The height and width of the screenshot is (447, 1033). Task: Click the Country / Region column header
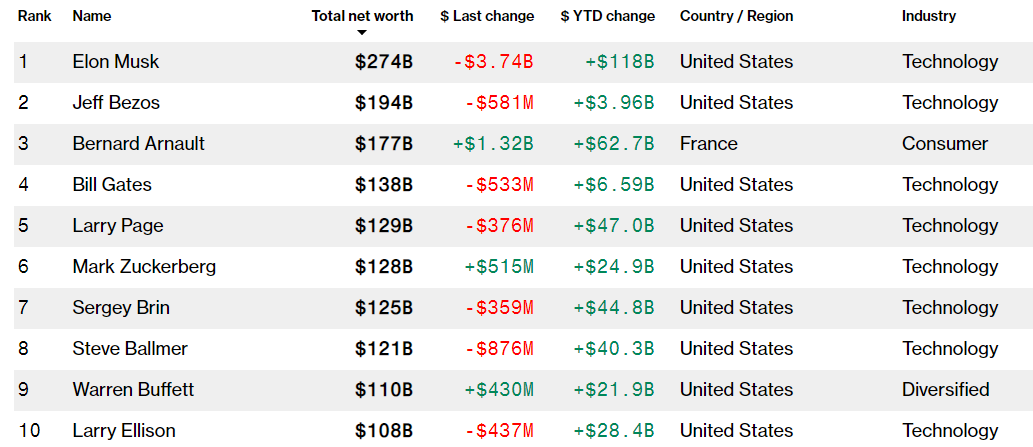point(736,16)
